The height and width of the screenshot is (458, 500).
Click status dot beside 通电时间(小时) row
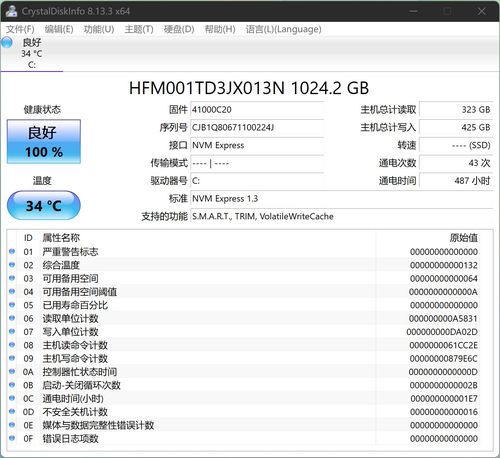[x=12, y=398]
